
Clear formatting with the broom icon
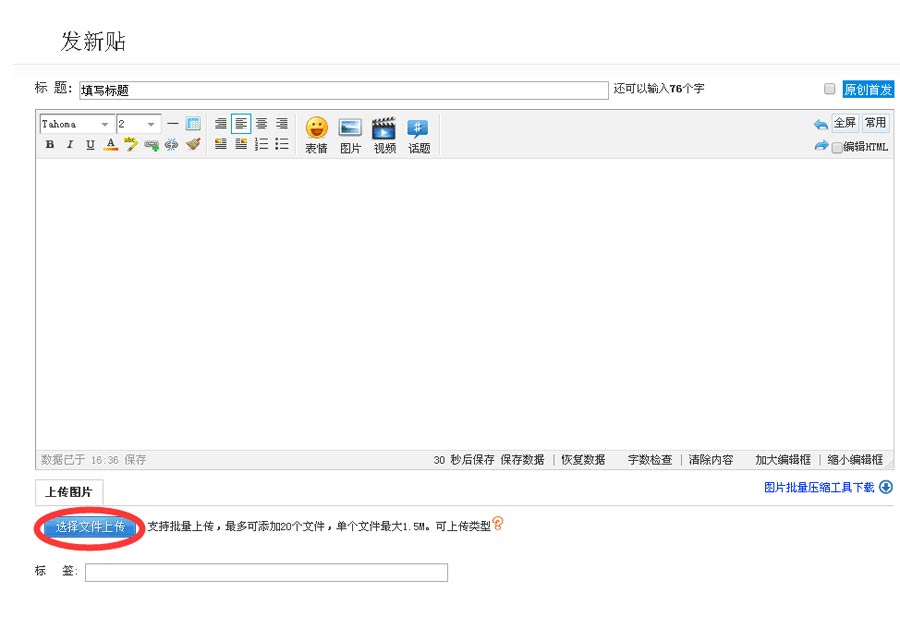pos(193,144)
